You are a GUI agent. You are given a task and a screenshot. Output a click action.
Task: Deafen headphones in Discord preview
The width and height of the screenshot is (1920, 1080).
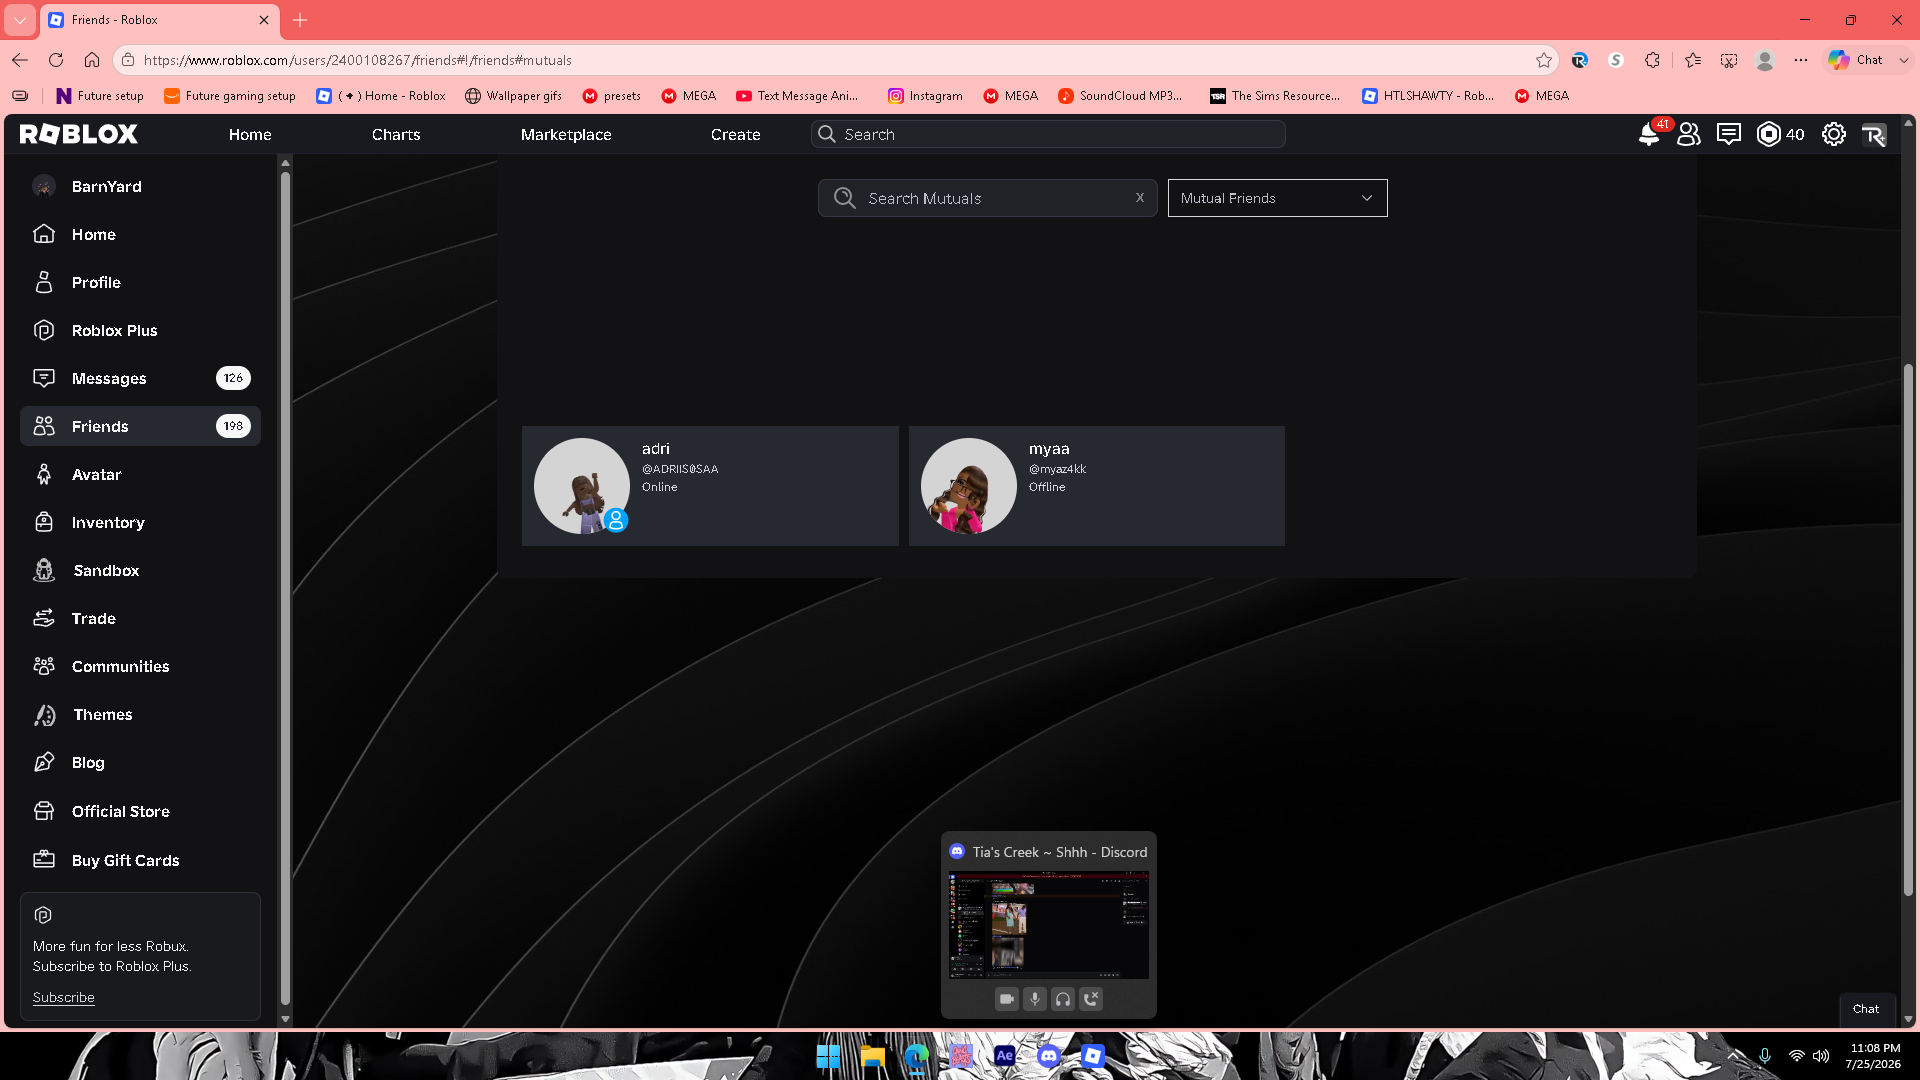(1063, 999)
